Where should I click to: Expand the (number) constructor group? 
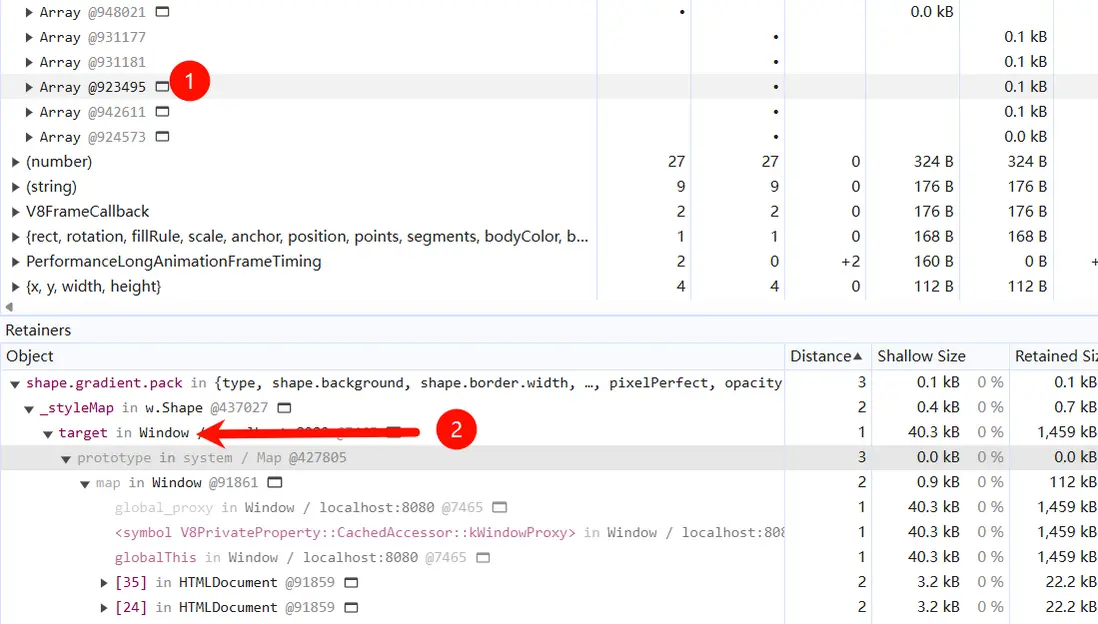(x=15, y=162)
